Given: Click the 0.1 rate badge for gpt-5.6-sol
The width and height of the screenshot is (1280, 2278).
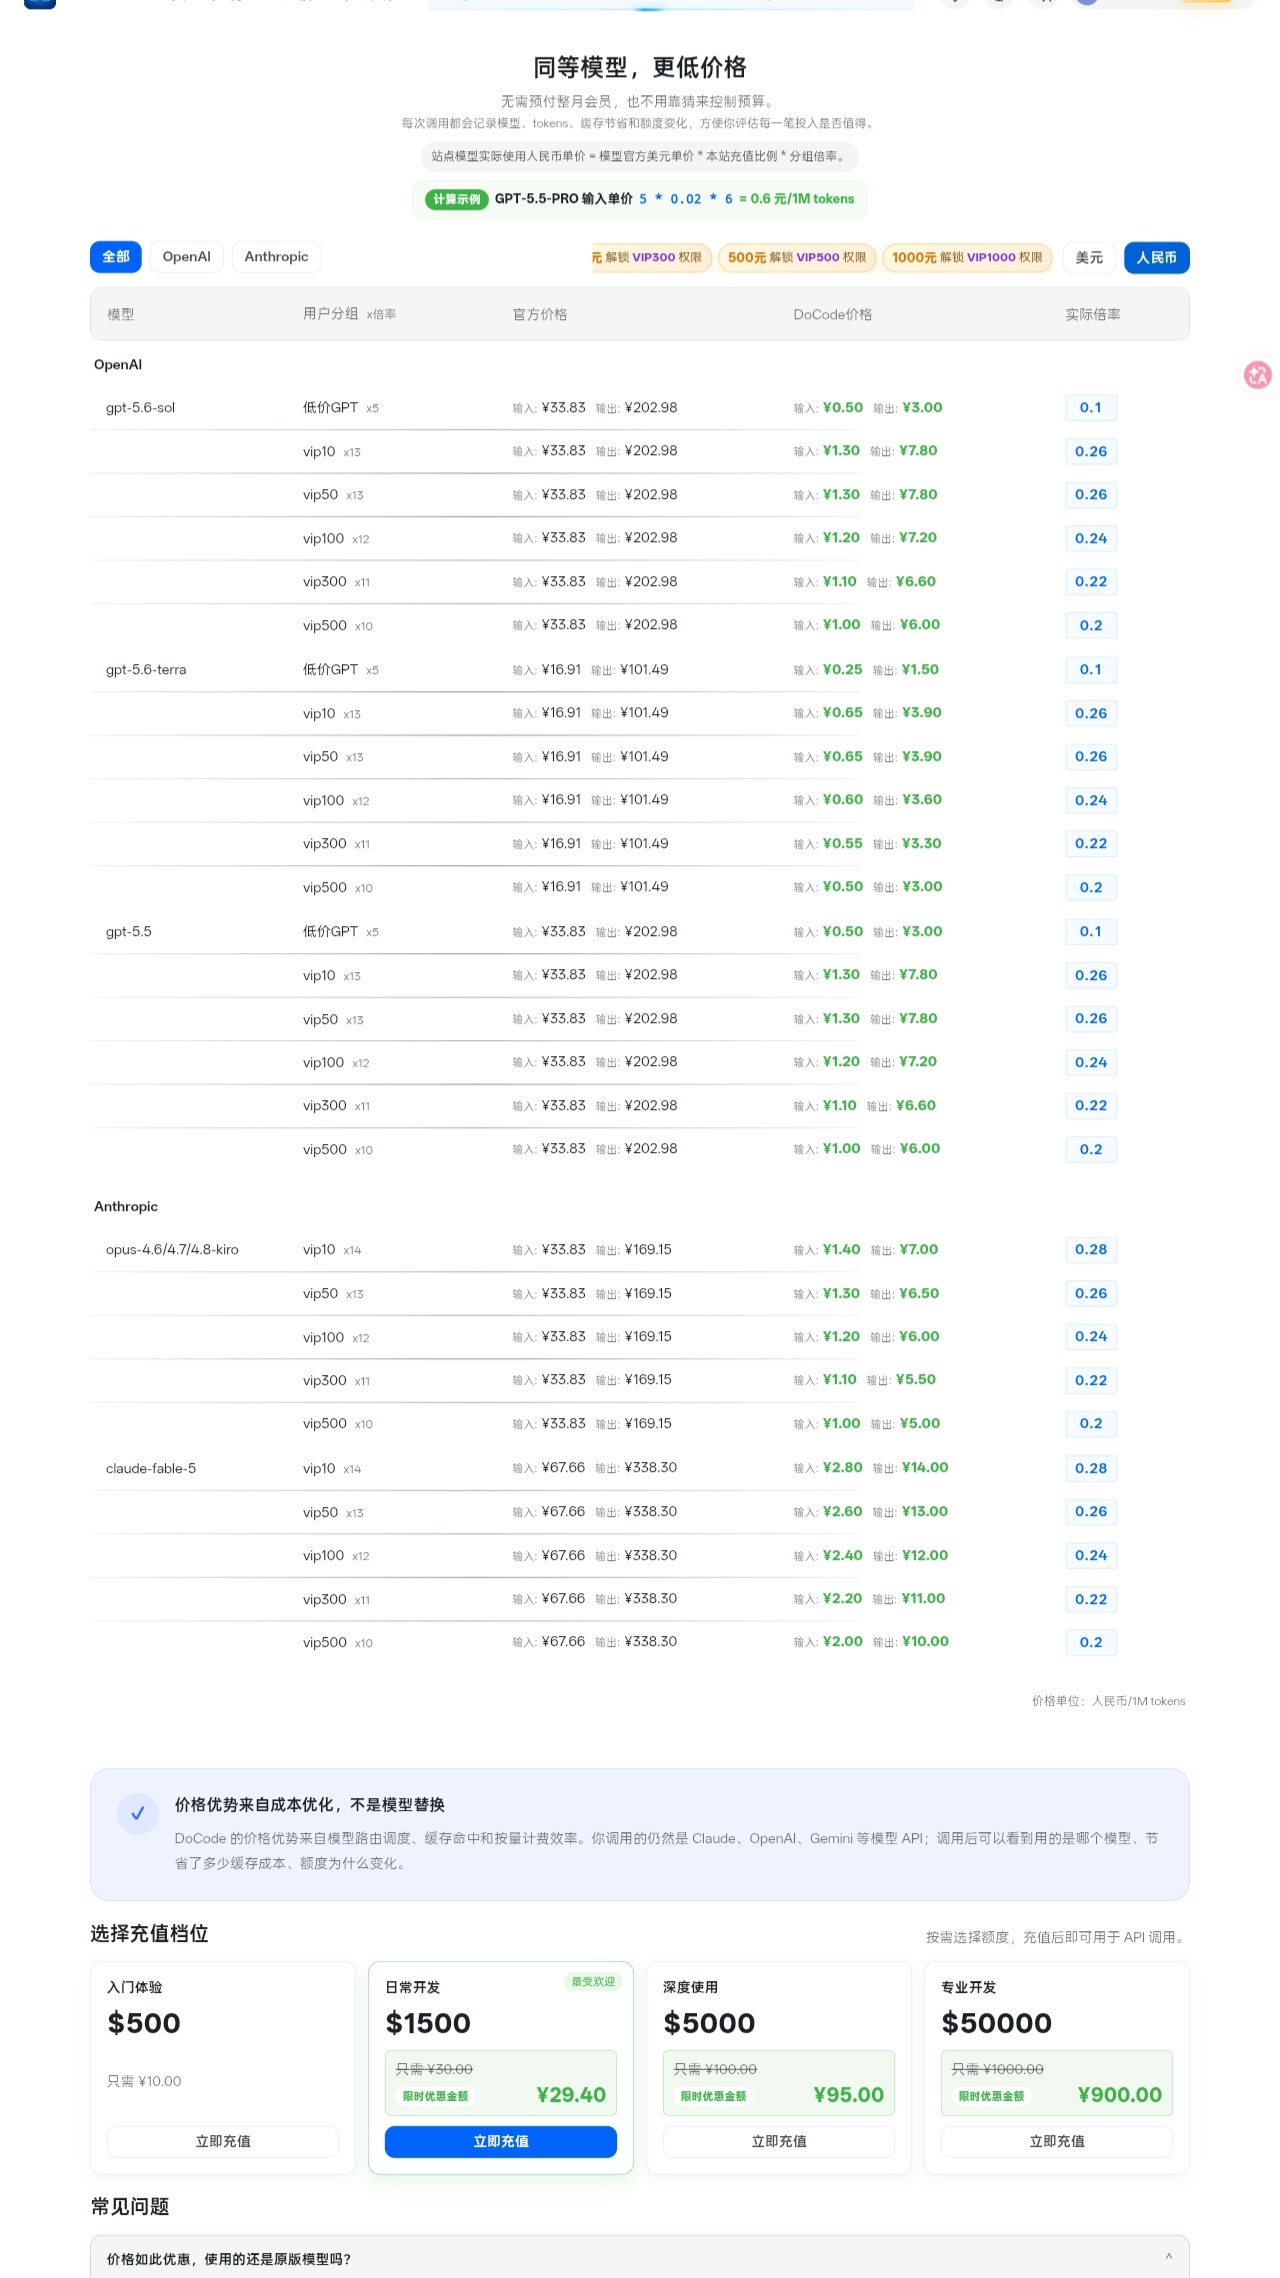Looking at the screenshot, I should pos(1090,407).
